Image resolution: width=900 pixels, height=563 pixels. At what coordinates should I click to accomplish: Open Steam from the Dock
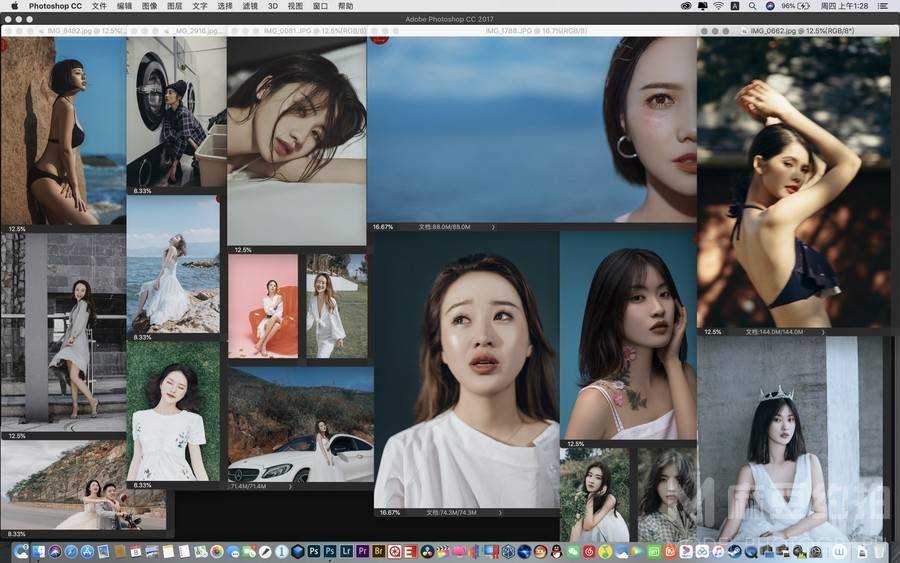pos(734,552)
